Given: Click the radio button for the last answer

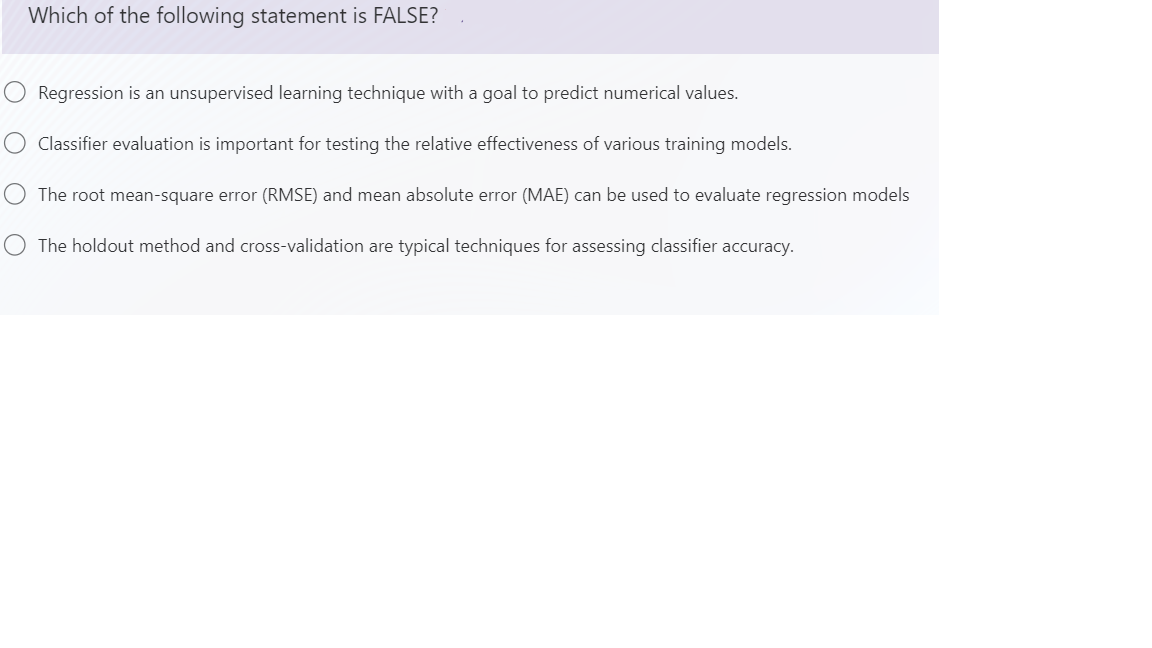Looking at the screenshot, I should pos(15,245).
